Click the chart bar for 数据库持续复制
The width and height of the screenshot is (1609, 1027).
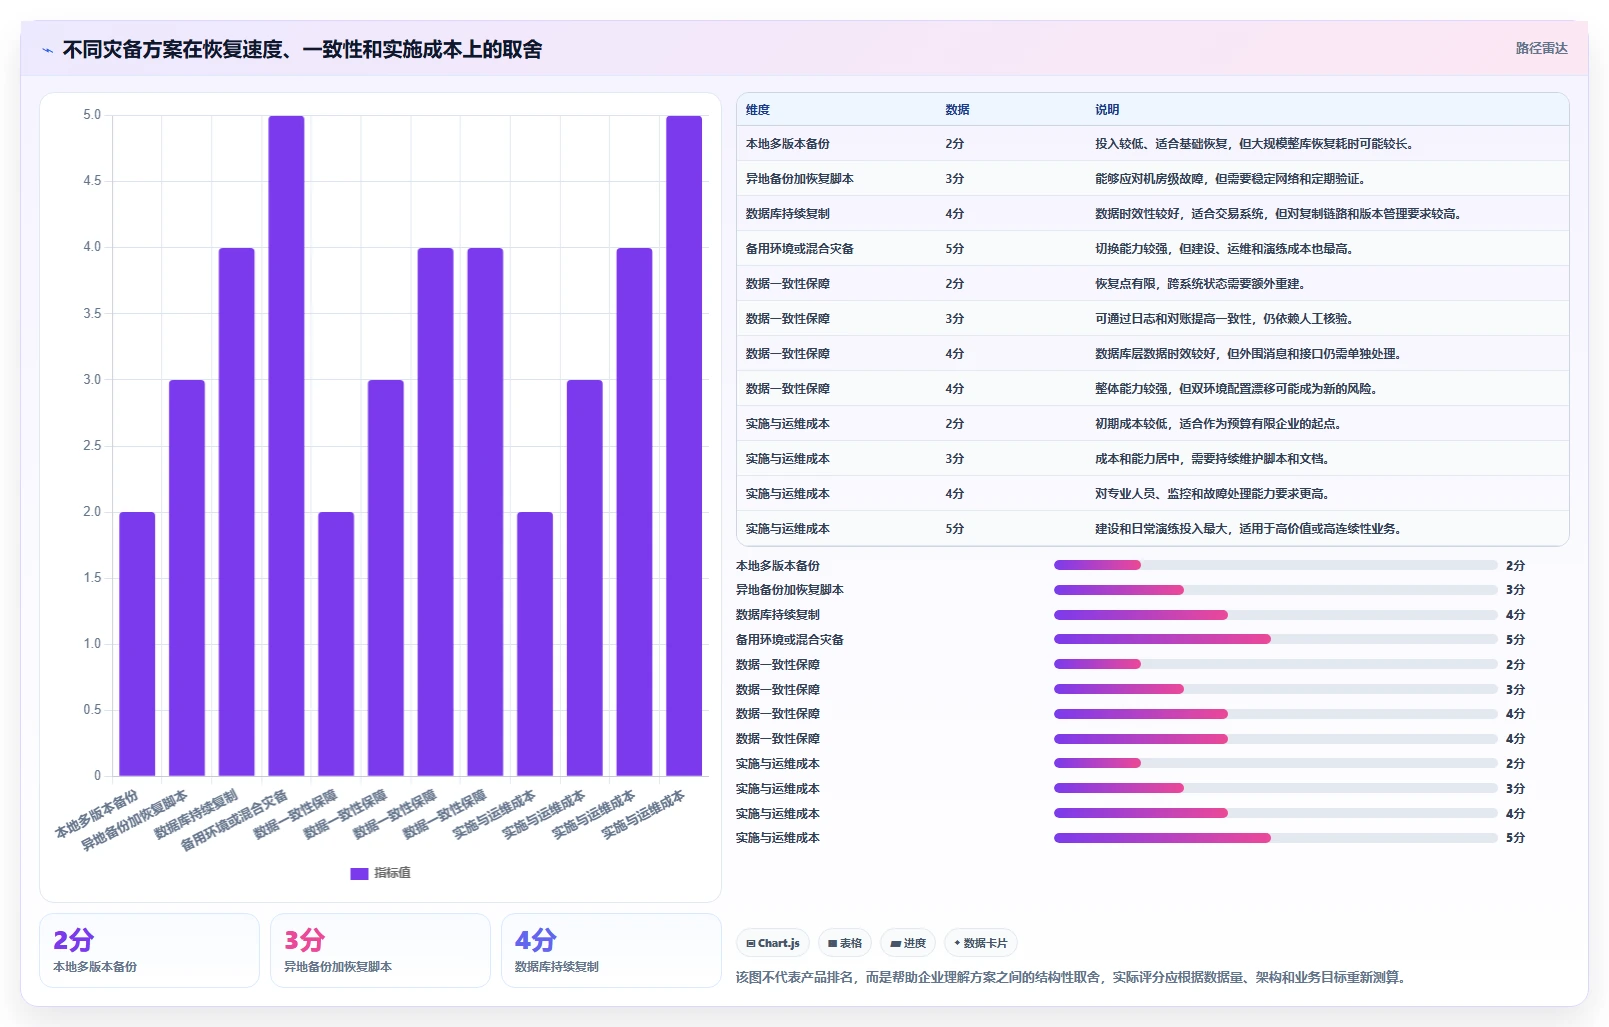pos(237,512)
